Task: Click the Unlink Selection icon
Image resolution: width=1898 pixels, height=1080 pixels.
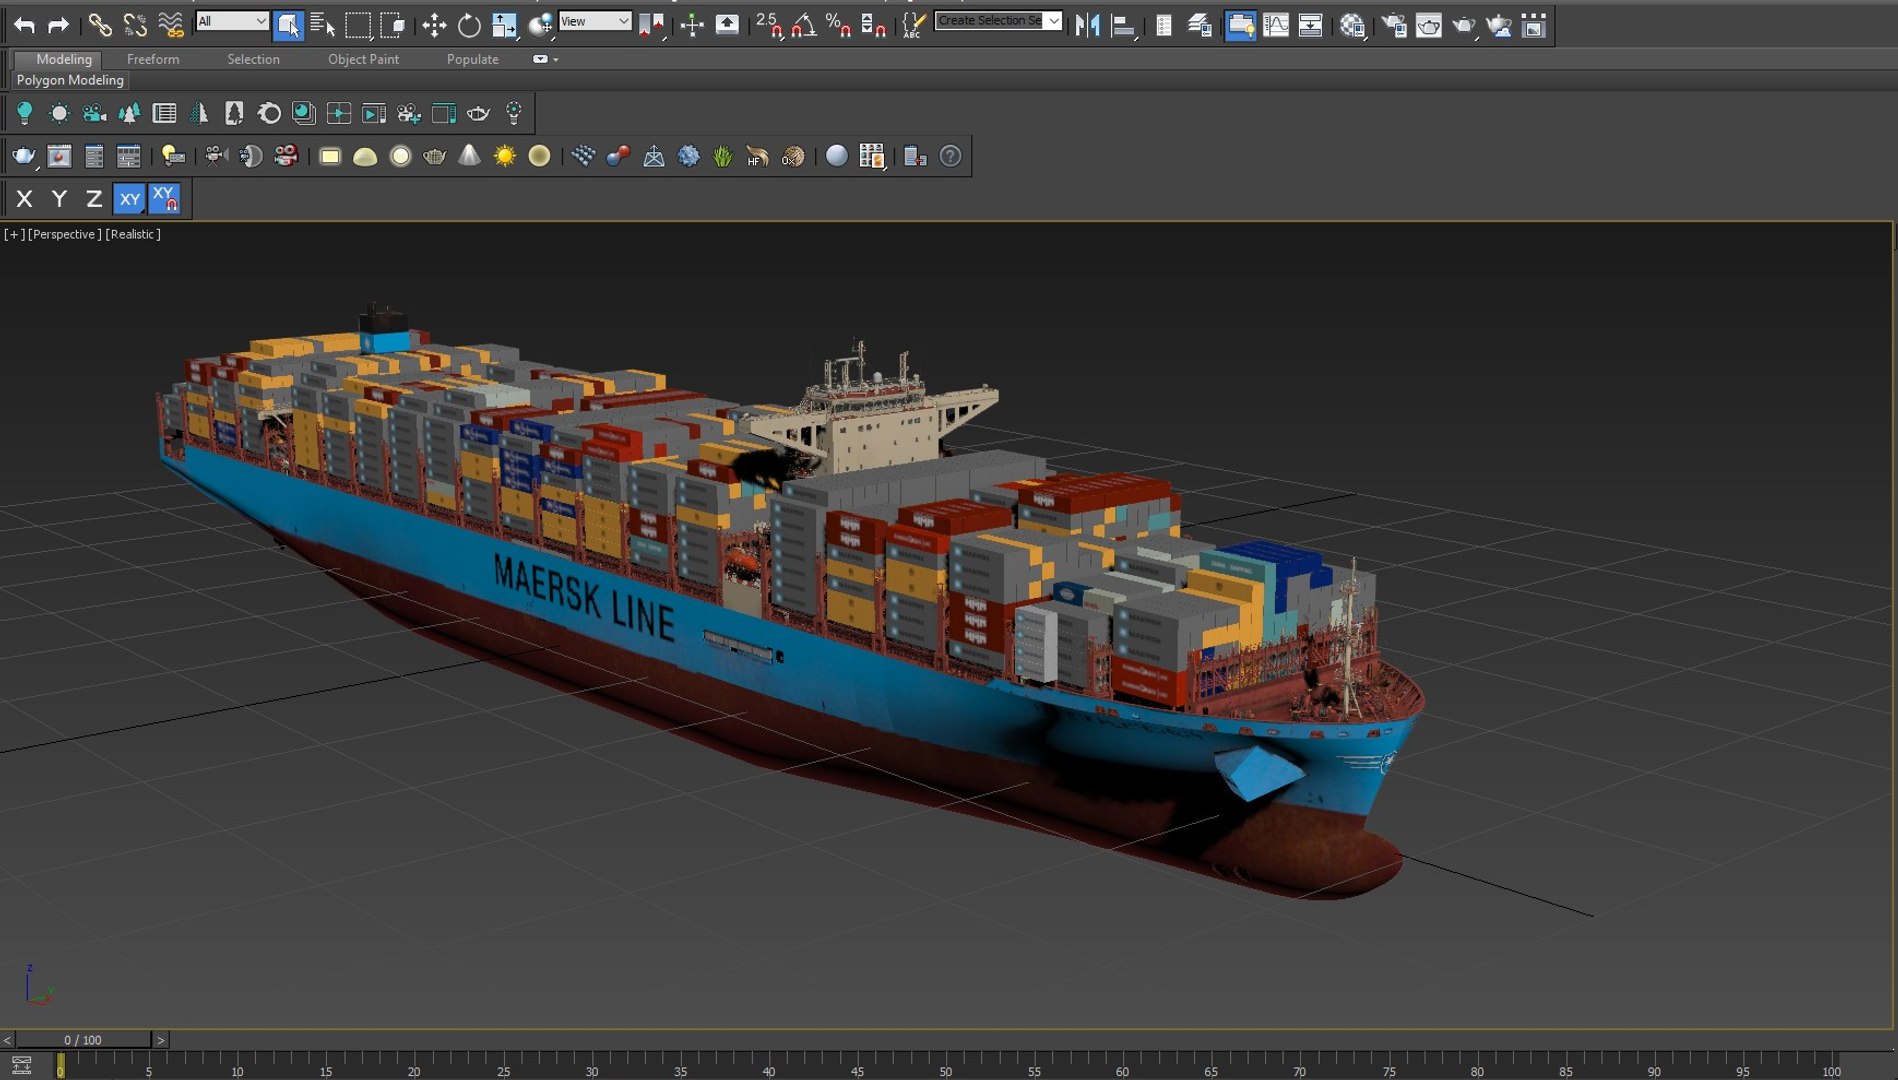Action: [x=134, y=25]
